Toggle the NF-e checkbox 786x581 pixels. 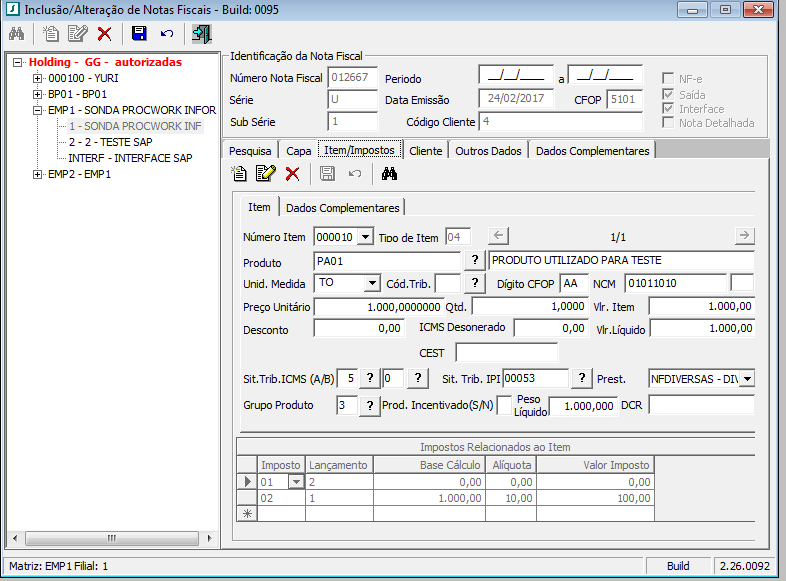click(669, 78)
